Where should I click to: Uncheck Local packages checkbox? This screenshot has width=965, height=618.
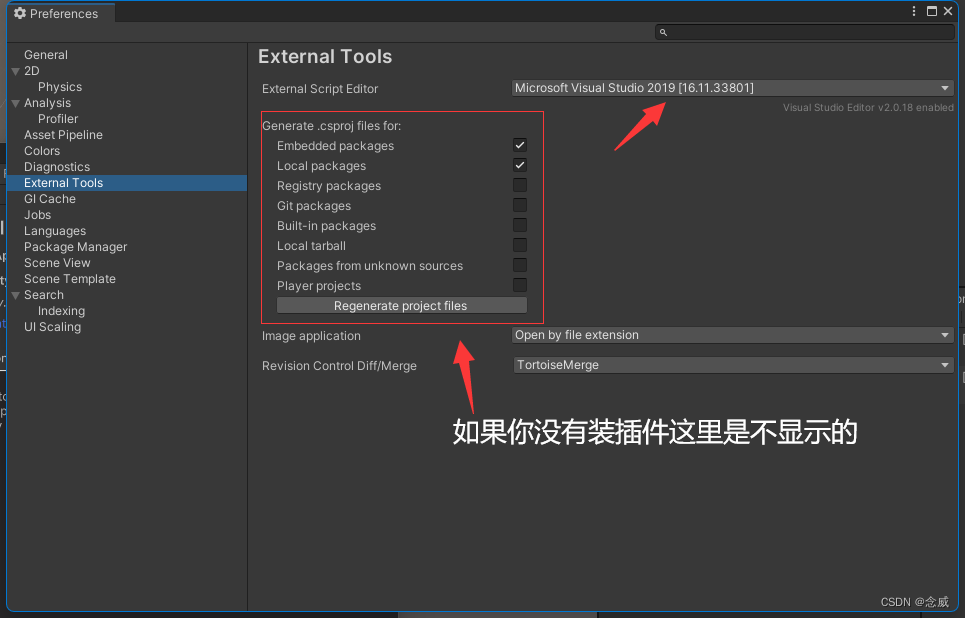tap(520, 165)
